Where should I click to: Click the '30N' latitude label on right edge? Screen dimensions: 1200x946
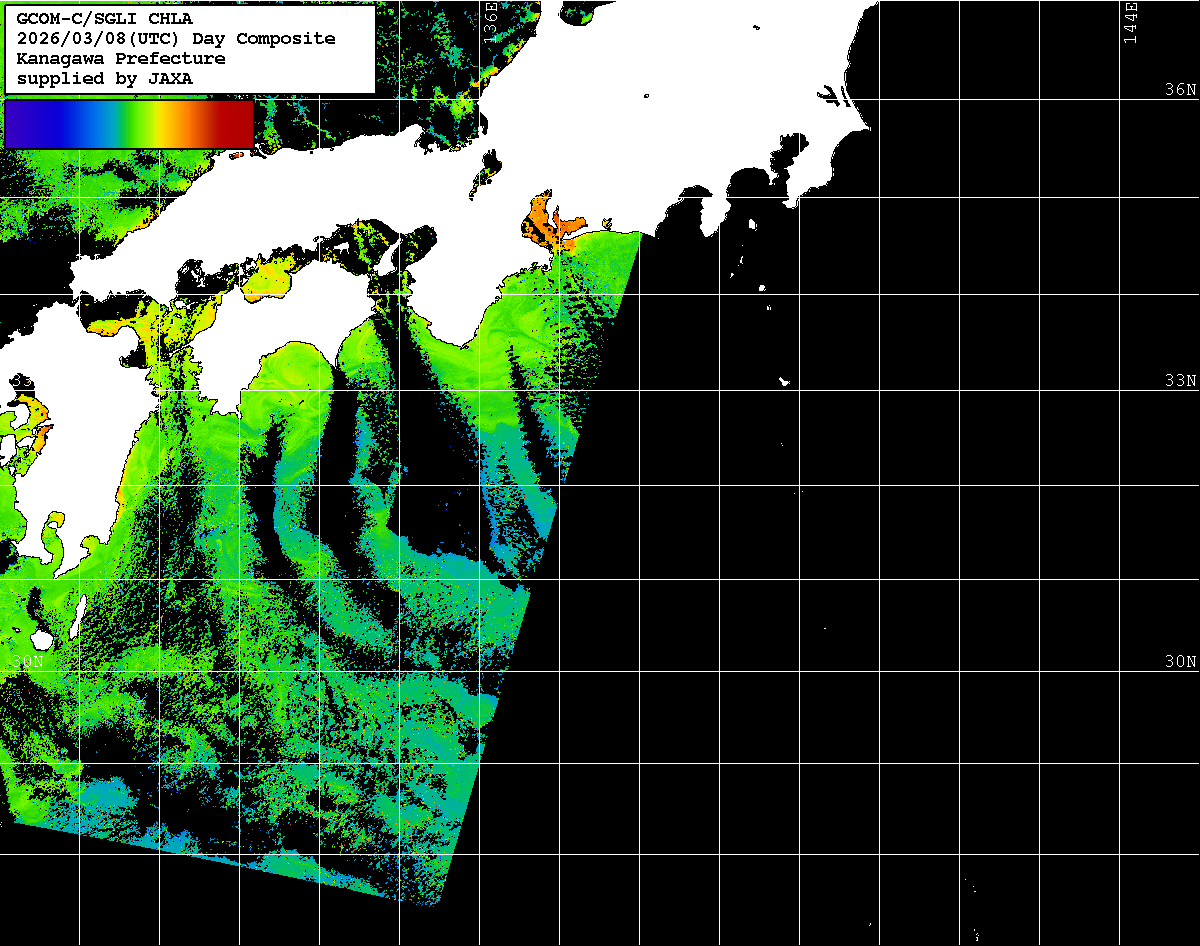point(1180,662)
